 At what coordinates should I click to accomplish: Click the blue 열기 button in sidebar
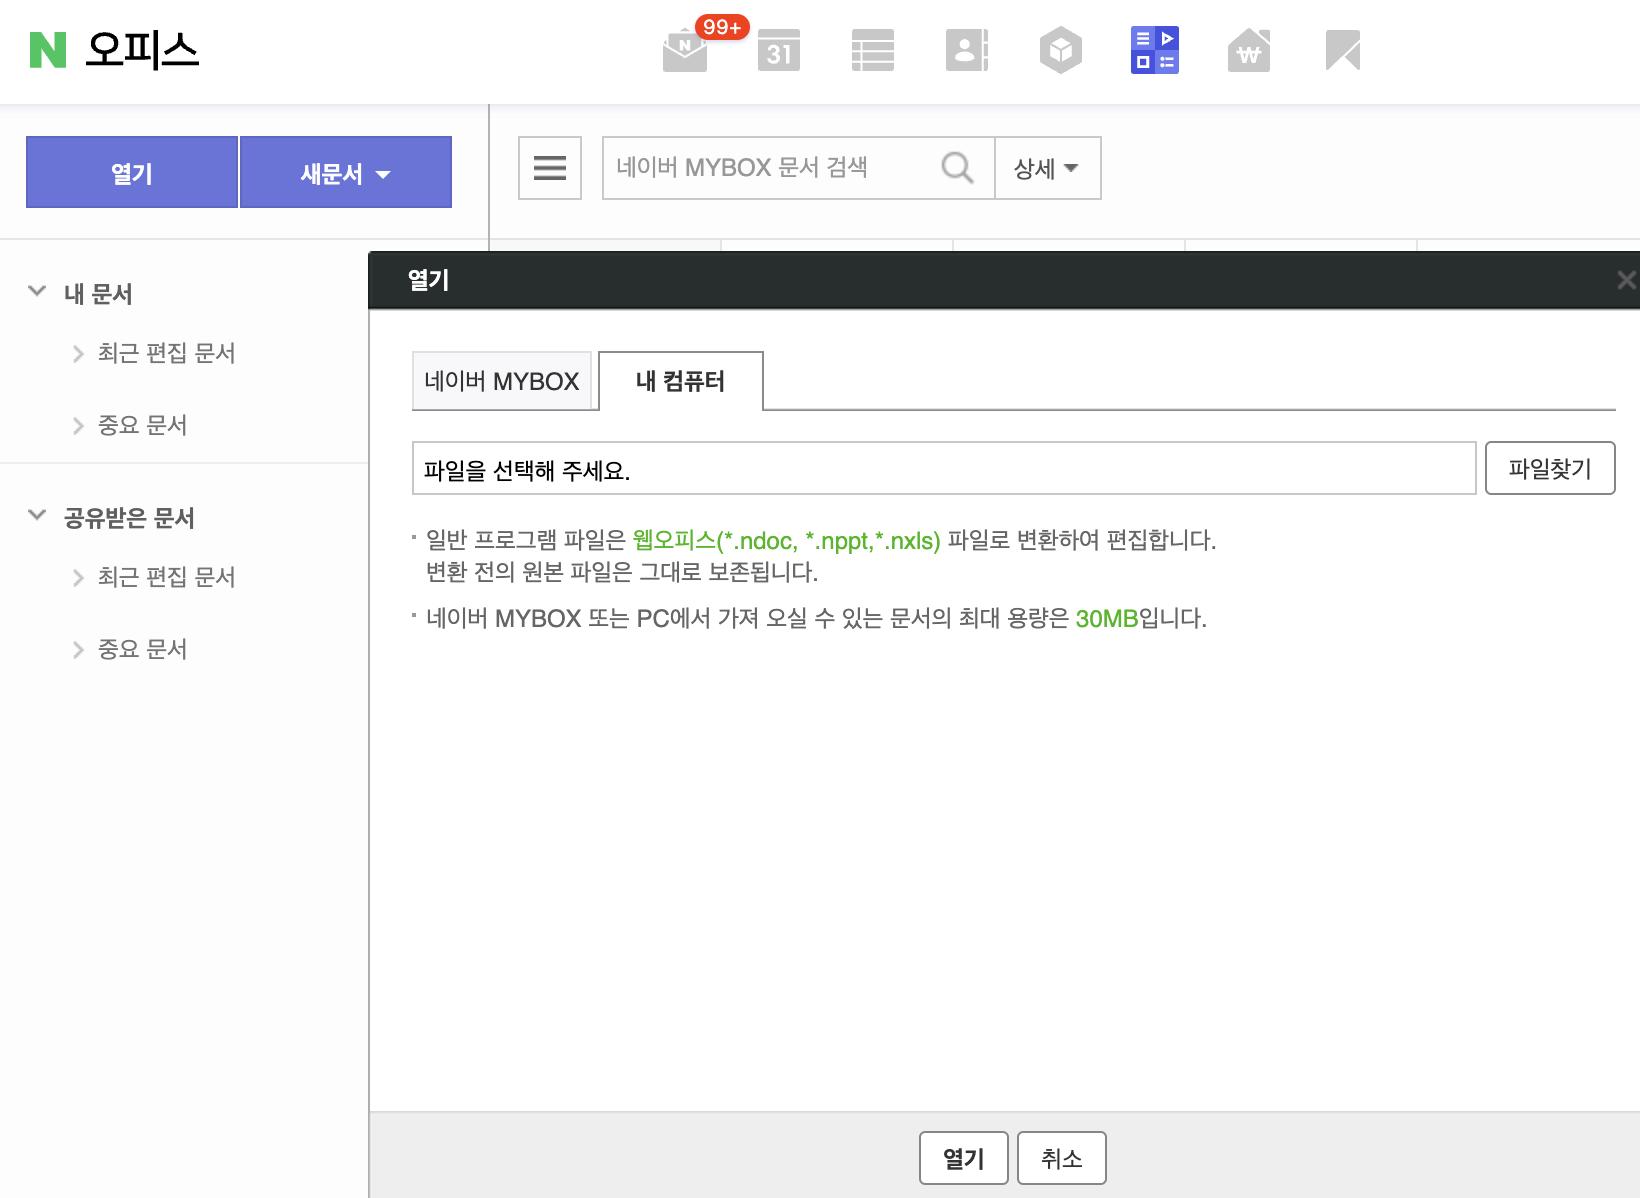[x=132, y=172]
